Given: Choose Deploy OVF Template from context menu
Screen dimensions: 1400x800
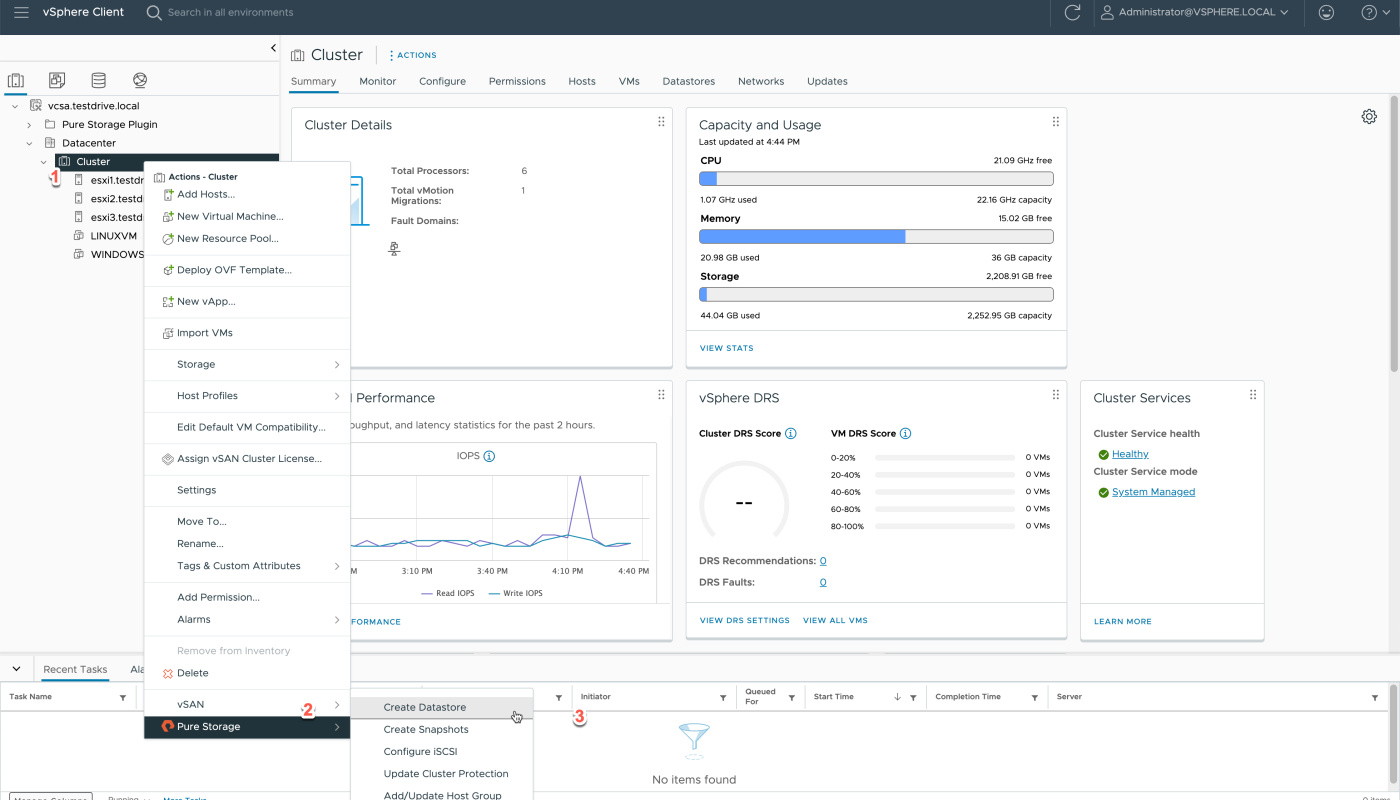Looking at the screenshot, I should coord(234,270).
